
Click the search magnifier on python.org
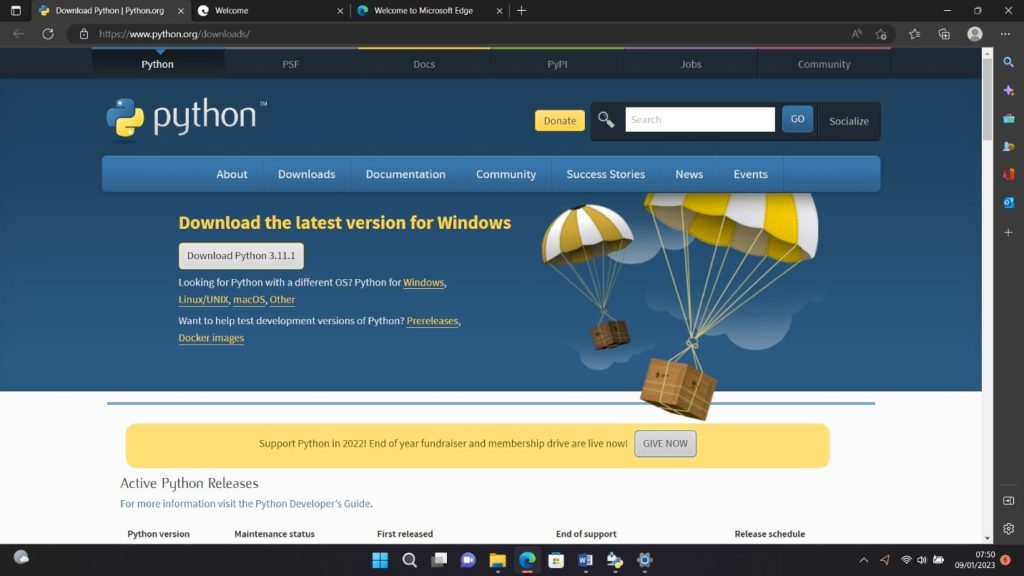pos(605,119)
